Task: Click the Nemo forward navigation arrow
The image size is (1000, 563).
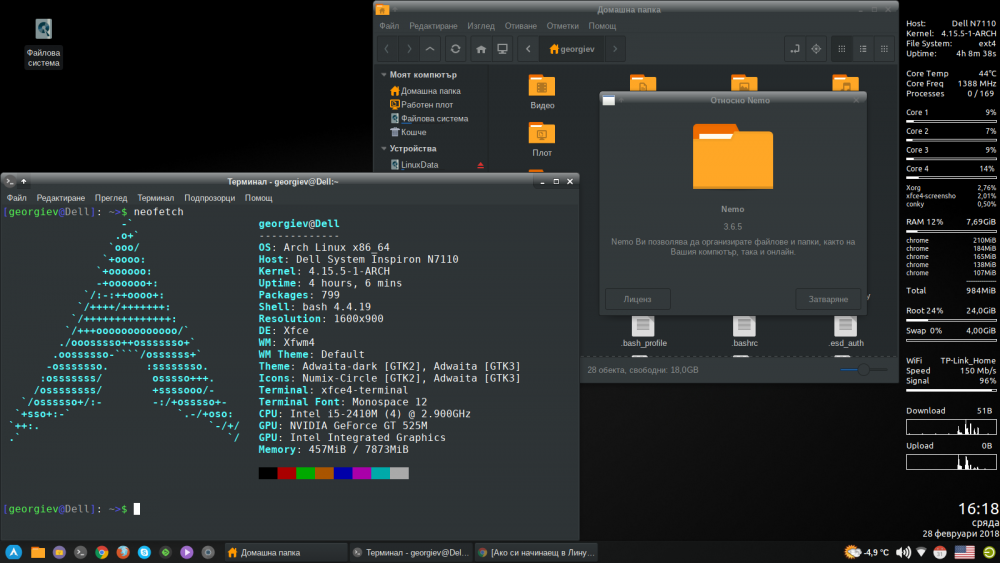Action: (409, 49)
